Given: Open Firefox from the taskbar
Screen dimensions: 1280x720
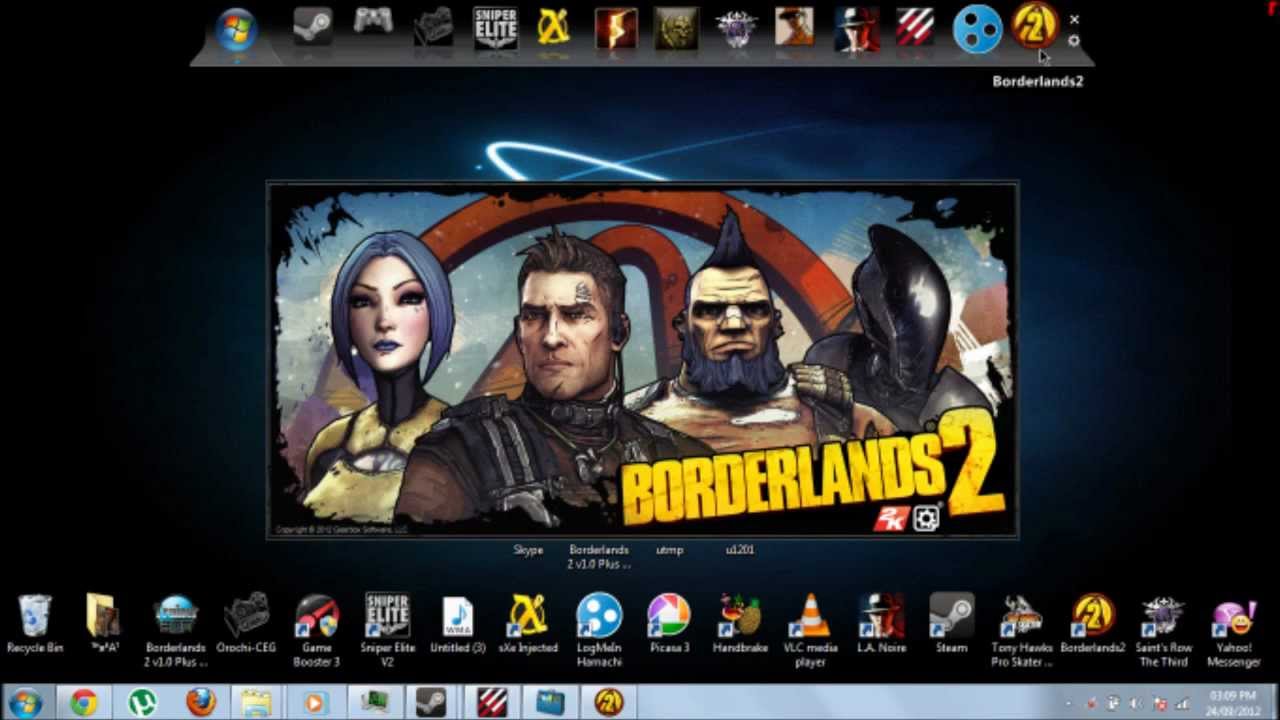Looking at the screenshot, I should (x=201, y=702).
